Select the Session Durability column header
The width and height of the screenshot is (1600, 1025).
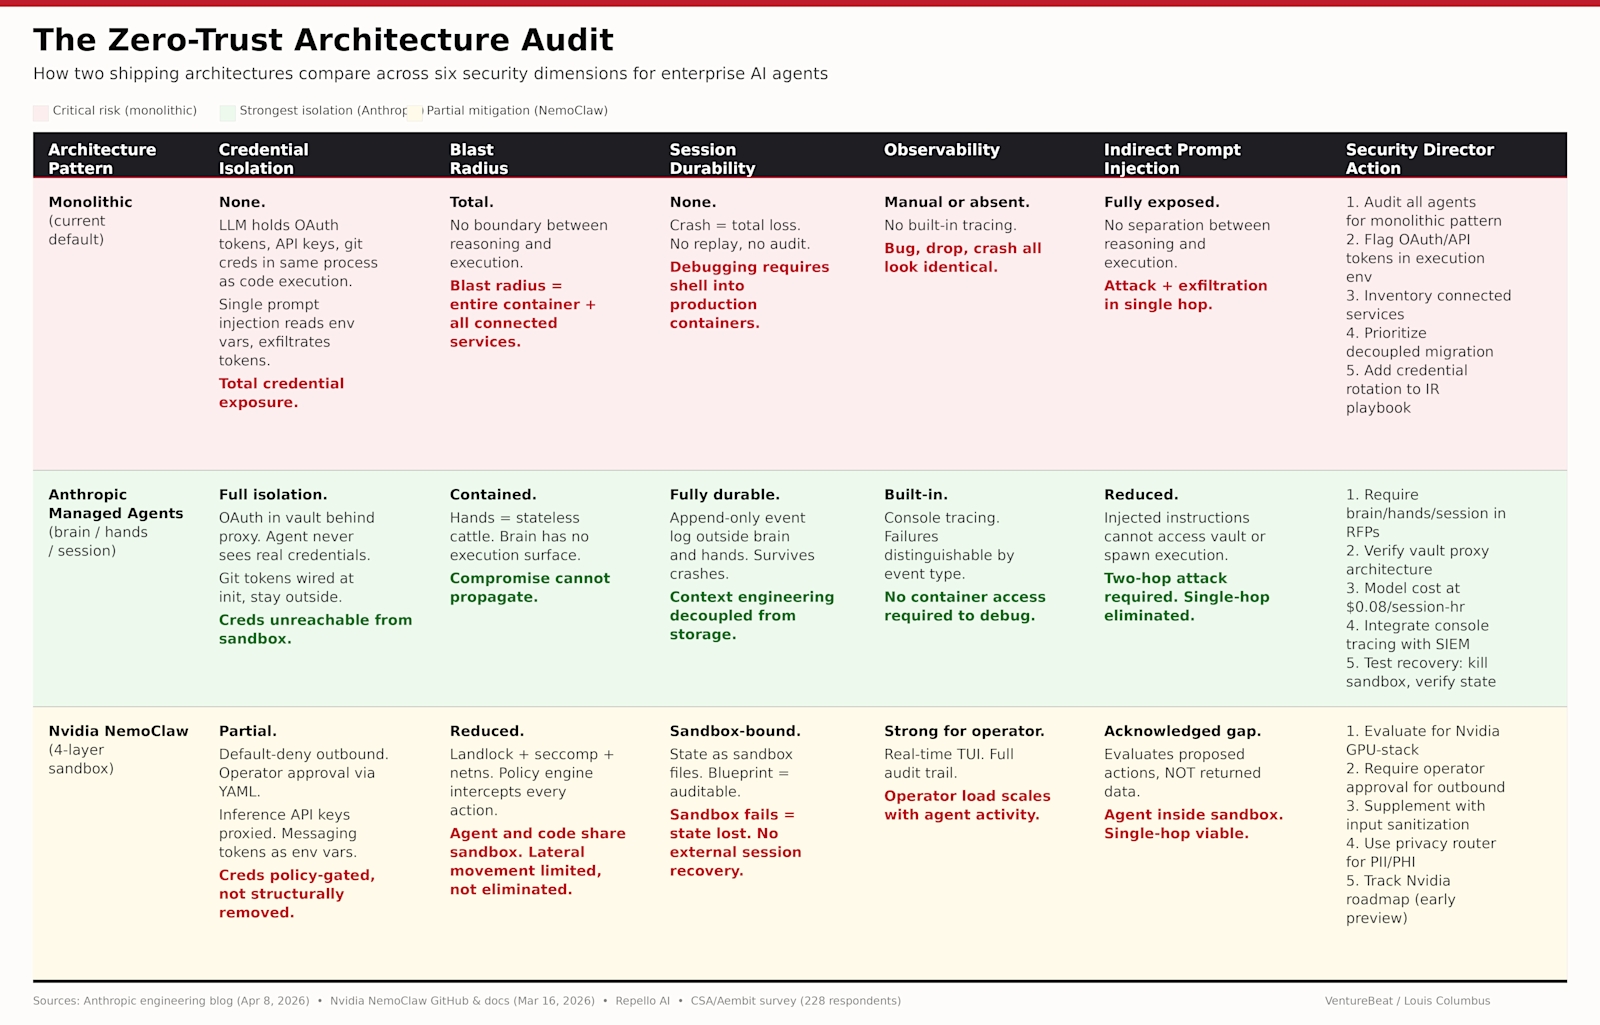point(712,159)
